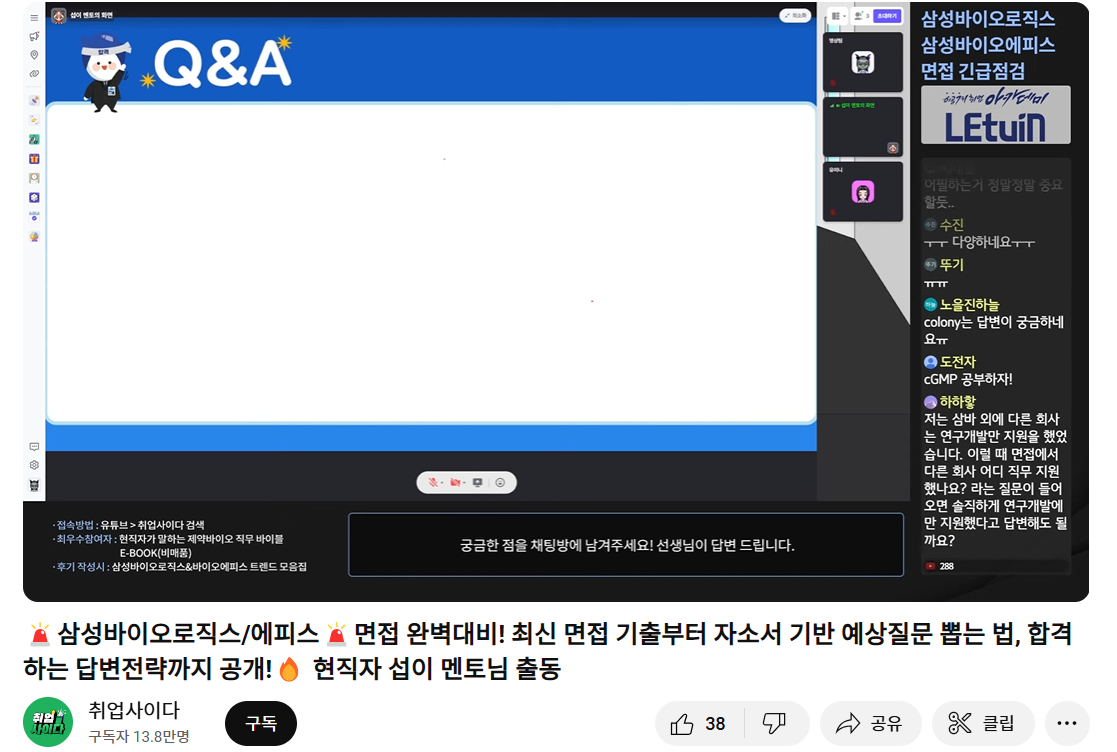Viewport: 1117px width, 752px height.
Task: Click the link chain icon in sidebar
Action: [x=34, y=73]
